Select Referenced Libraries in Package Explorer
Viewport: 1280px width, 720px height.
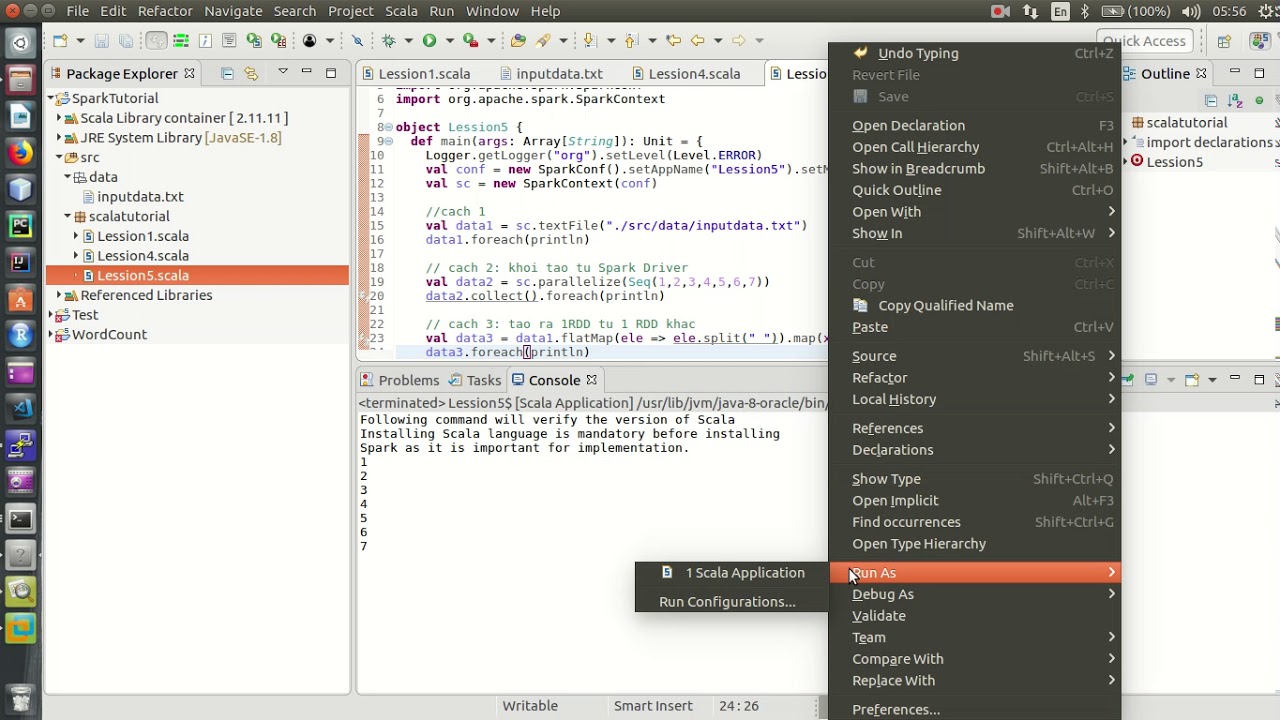tap(146, 296)
